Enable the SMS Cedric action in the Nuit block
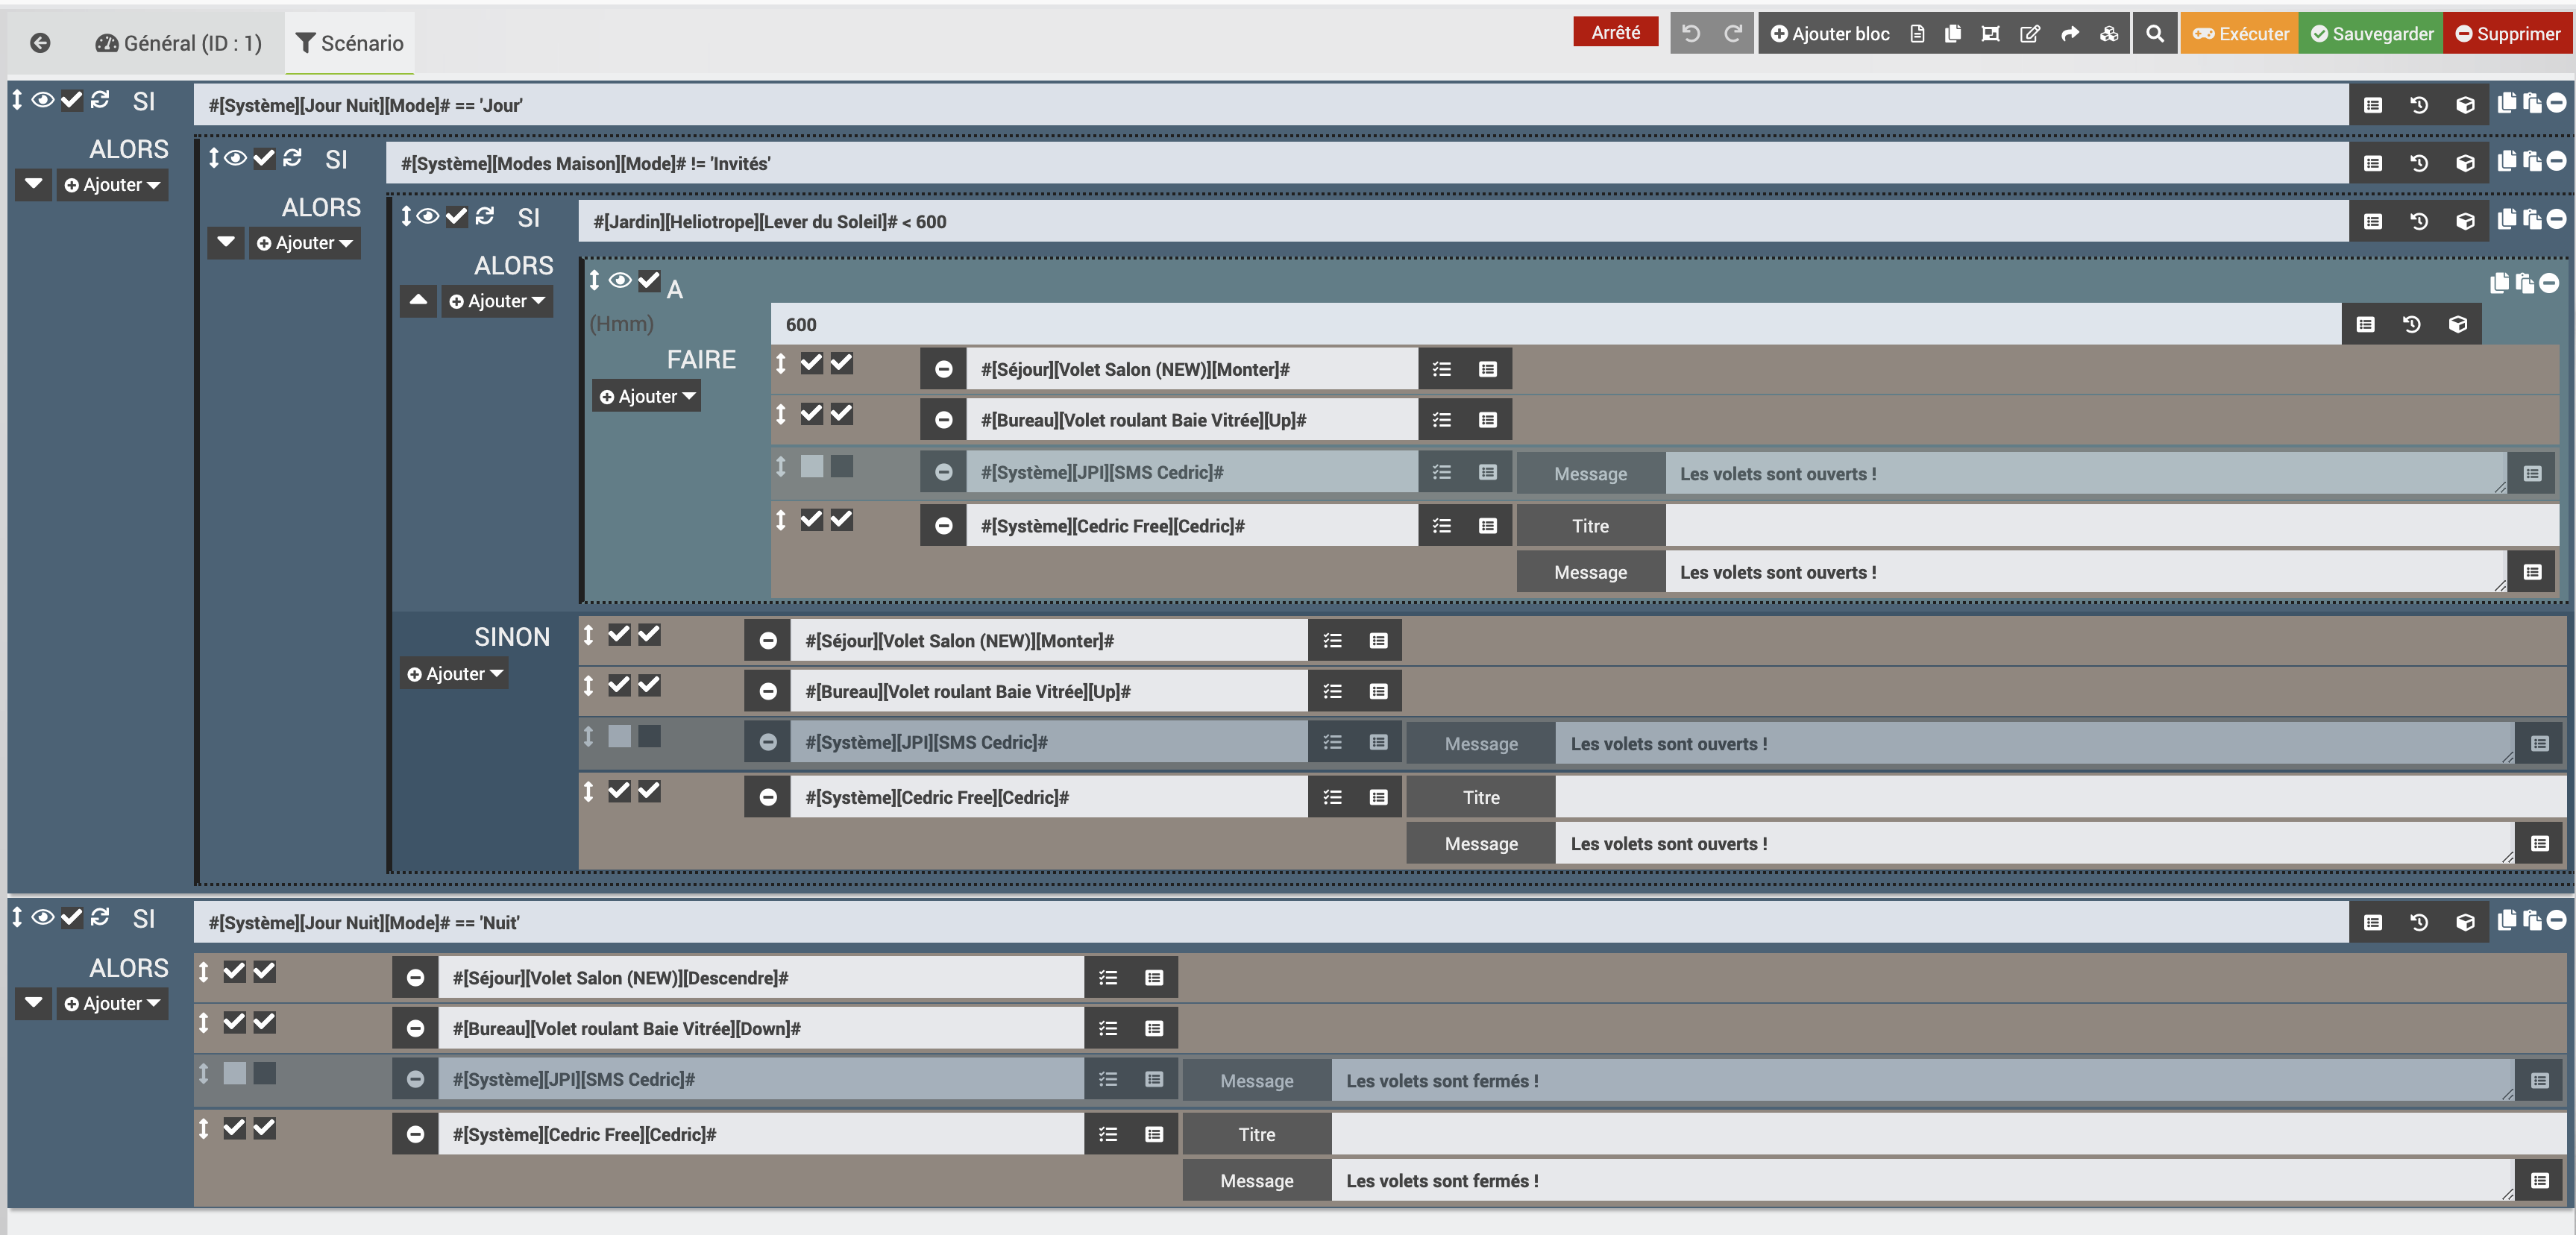Viewport: 2576px width, 1235px height. [x=234, y=1073]
